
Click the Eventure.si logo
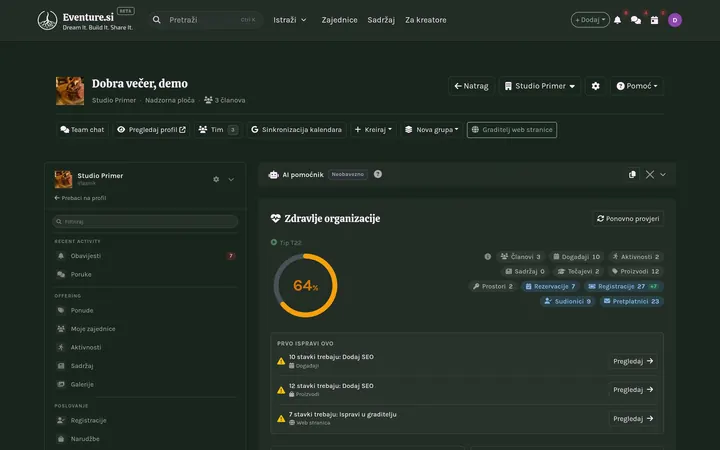tap(85, 20)
